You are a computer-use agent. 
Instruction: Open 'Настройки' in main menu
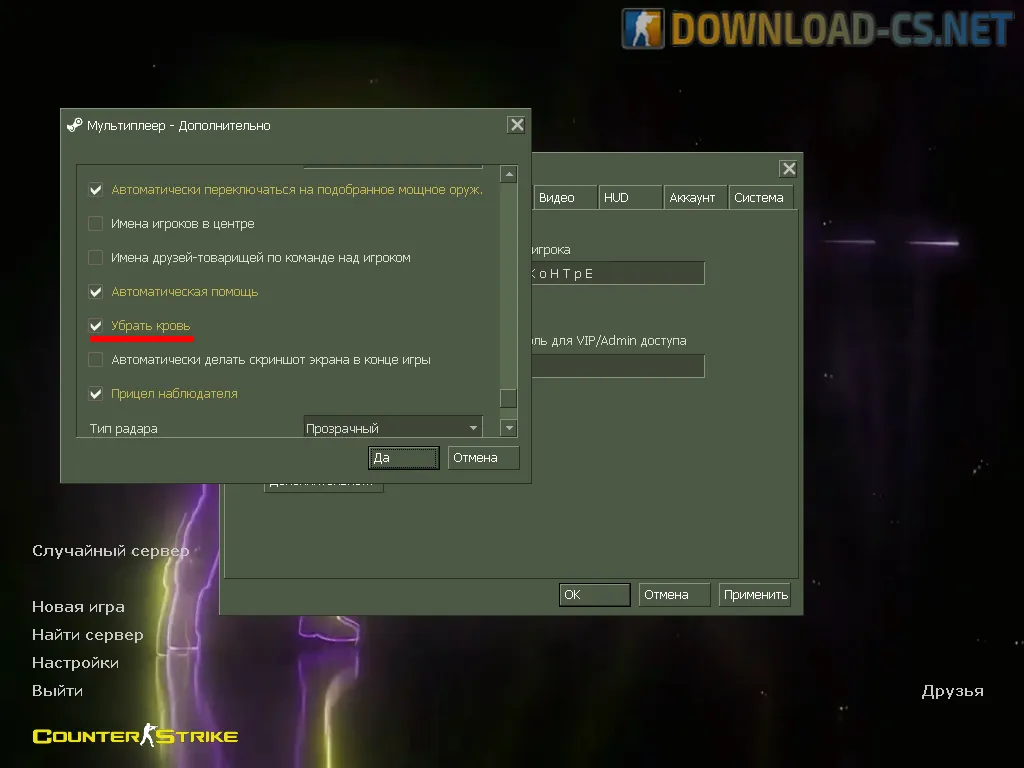click(75, 663)
